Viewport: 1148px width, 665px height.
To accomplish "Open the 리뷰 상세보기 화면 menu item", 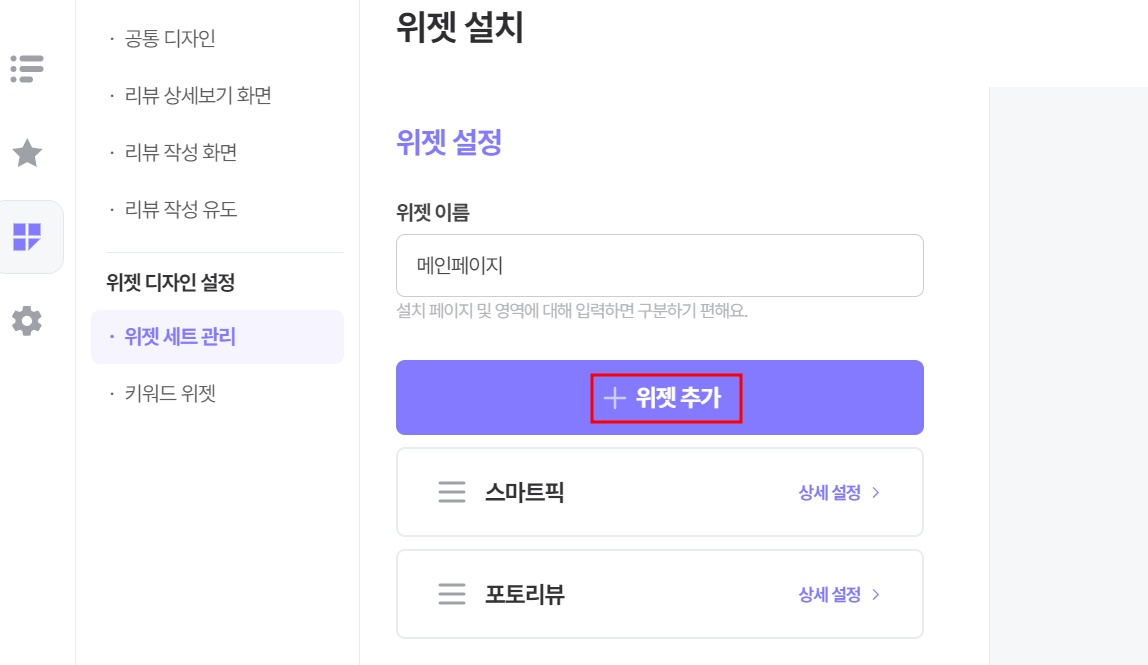I will pyautogui.click(x=198, y=95).
